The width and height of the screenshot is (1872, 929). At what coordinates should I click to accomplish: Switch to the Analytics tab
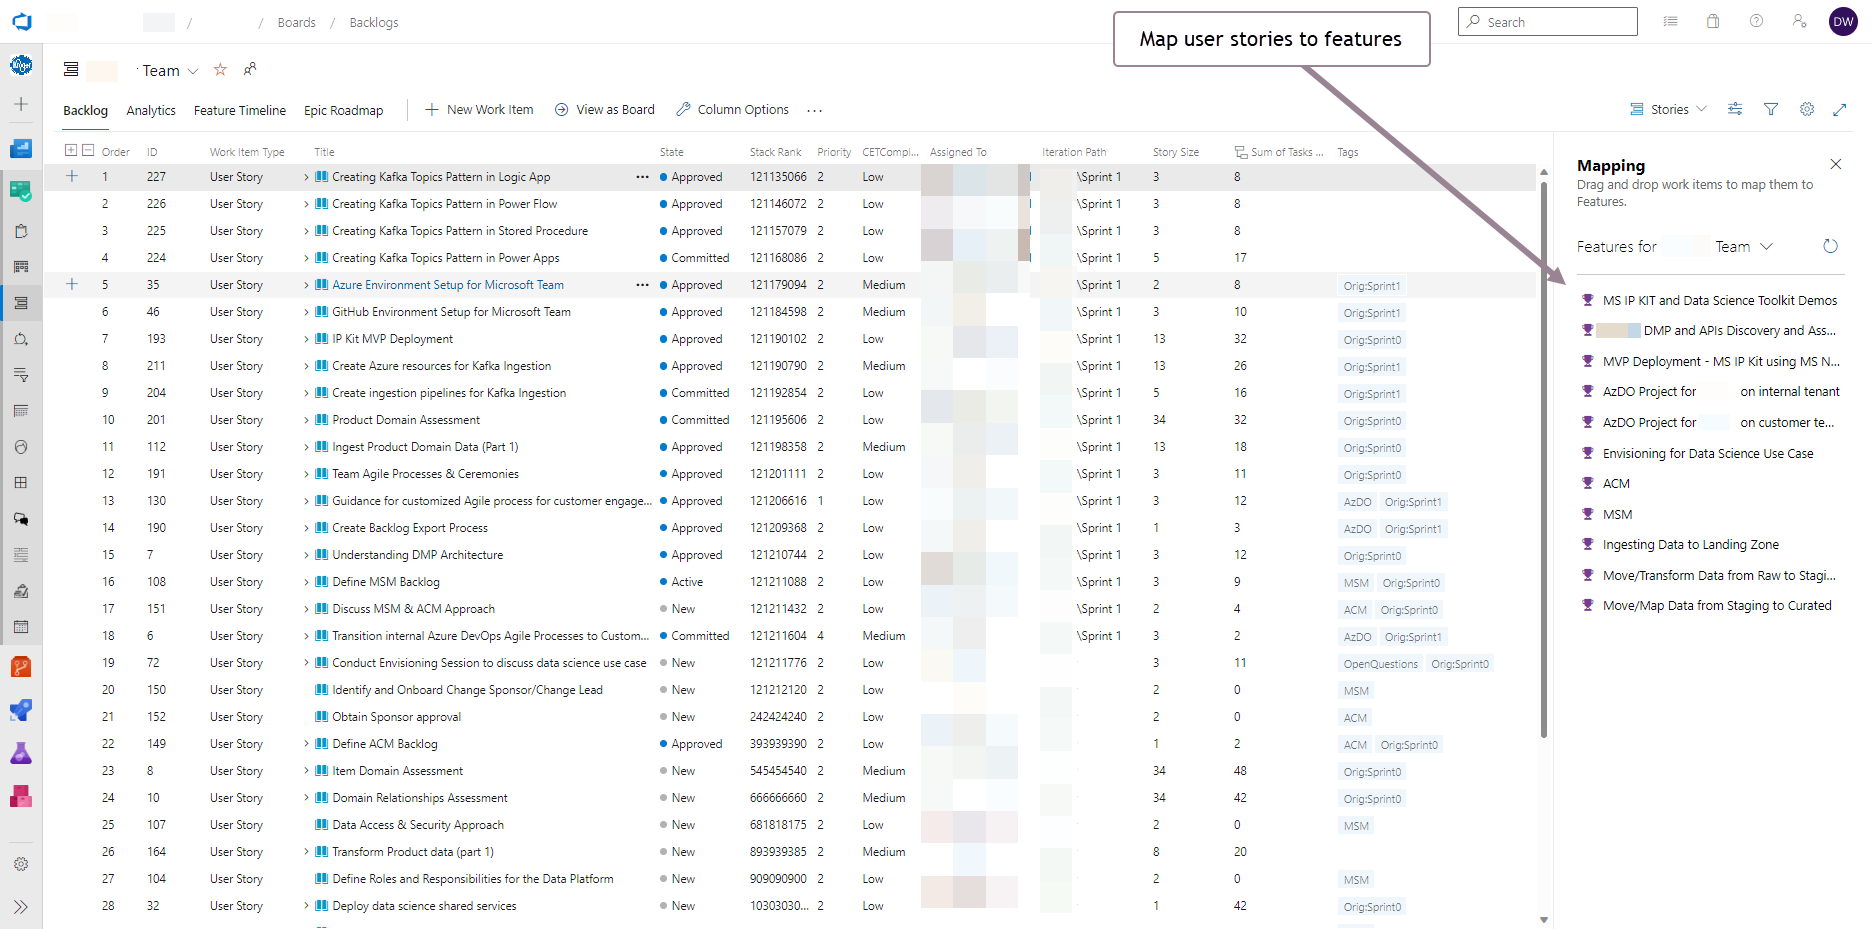150,110
